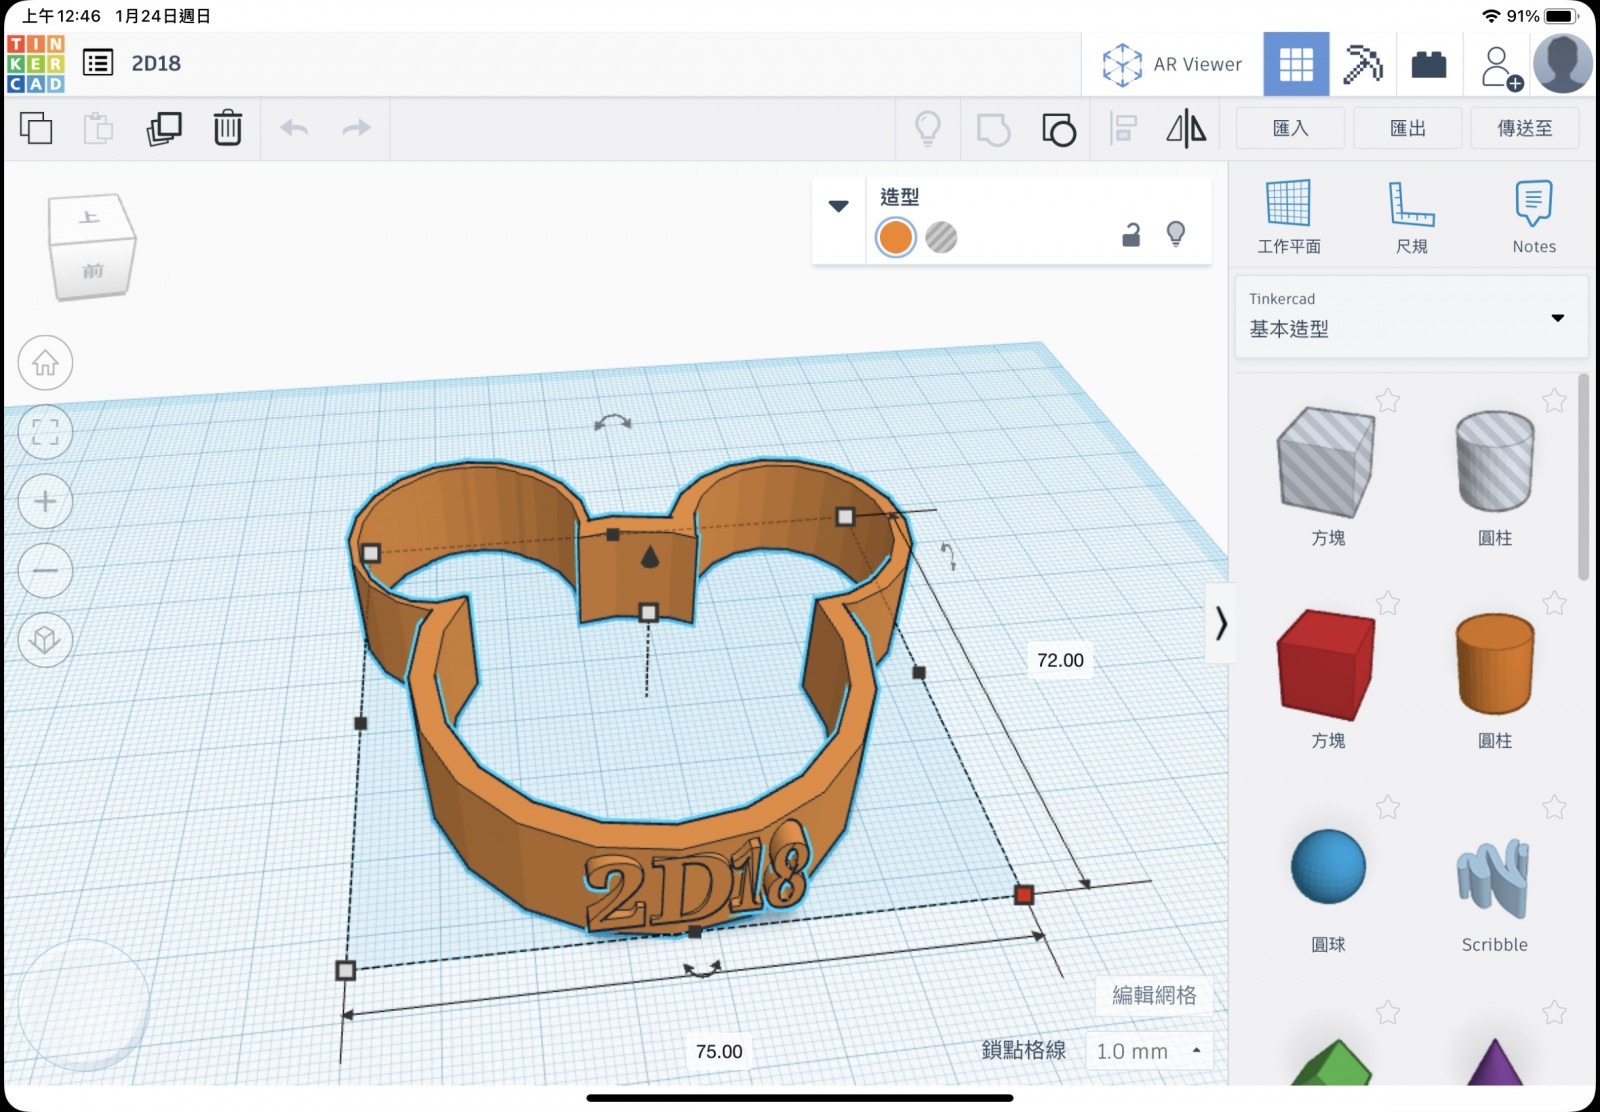Favorite the sphere with star
The image size is (1600, 1112).
point(1387,807)
